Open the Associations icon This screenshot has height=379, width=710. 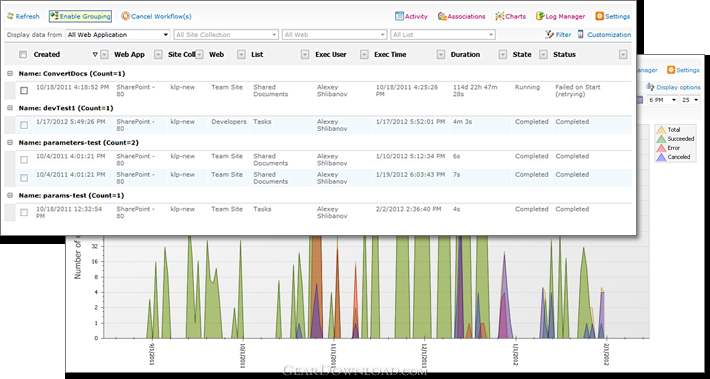tap(442, 16)
